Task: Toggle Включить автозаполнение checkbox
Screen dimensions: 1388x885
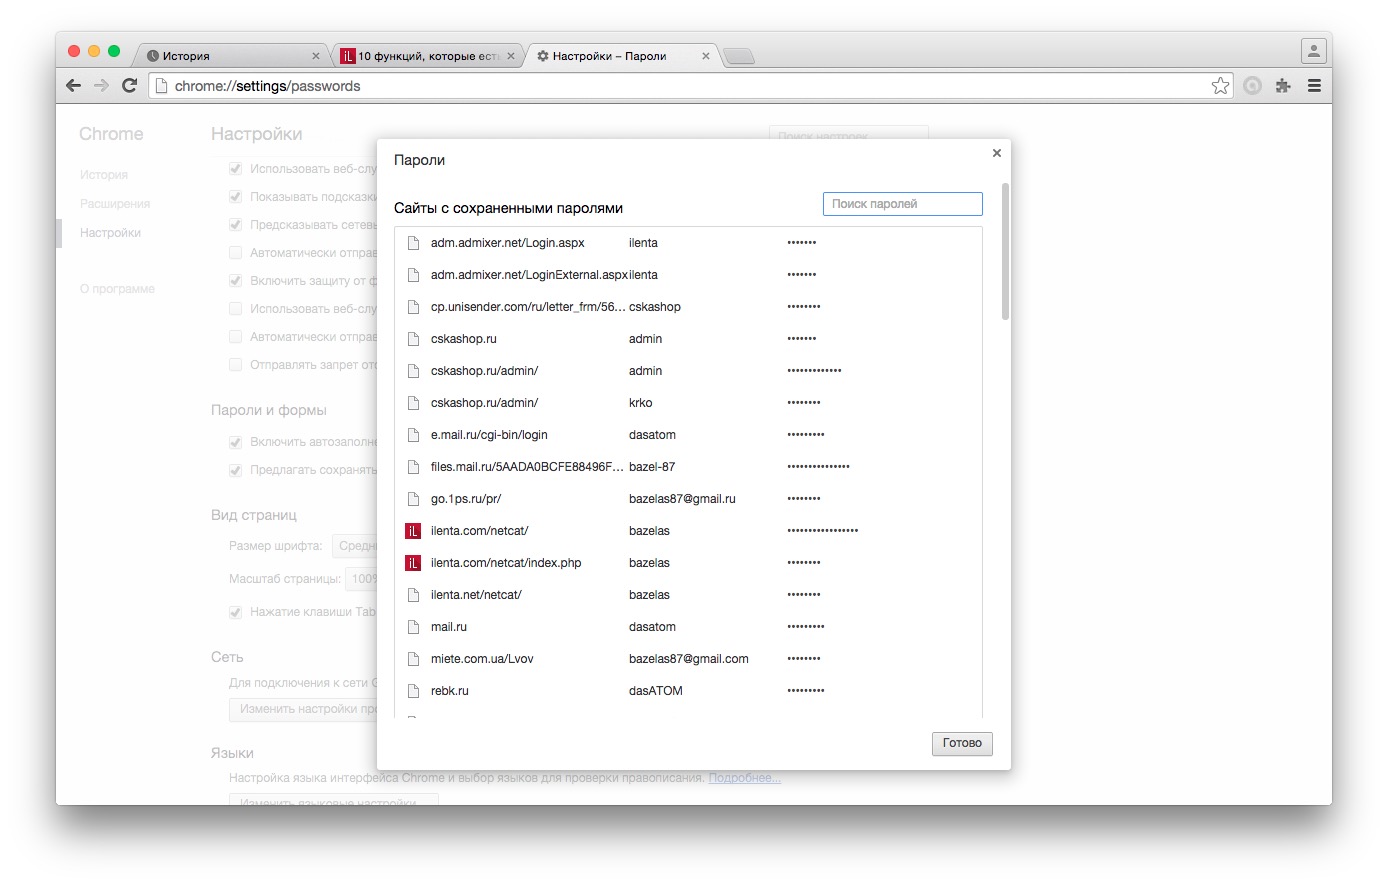Action: (x=236, y=442)
